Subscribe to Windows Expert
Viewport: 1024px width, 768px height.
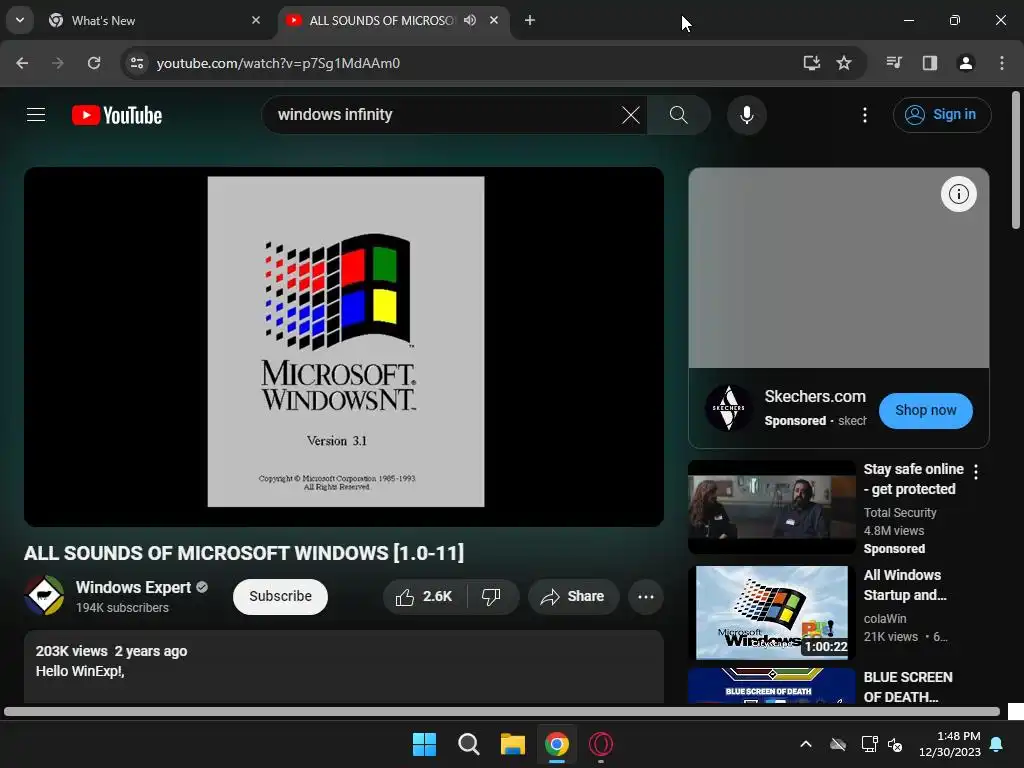pyautogui.click(x=280, y=597)
